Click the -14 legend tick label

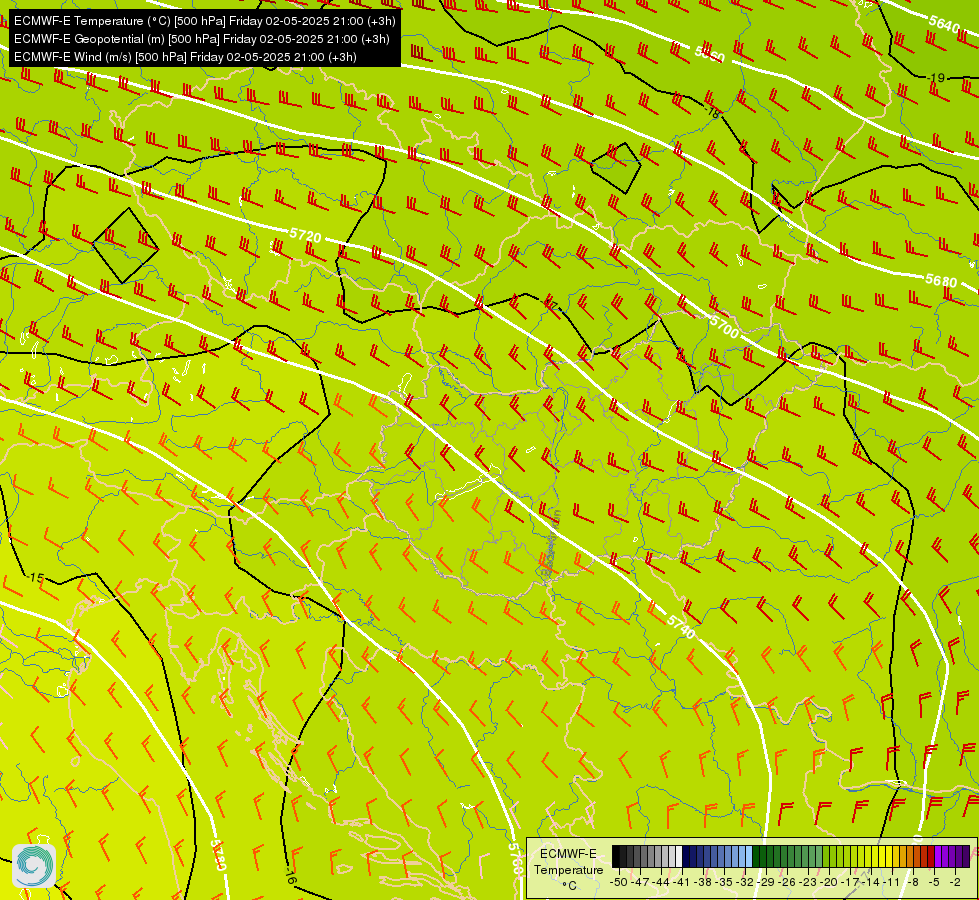870,882
